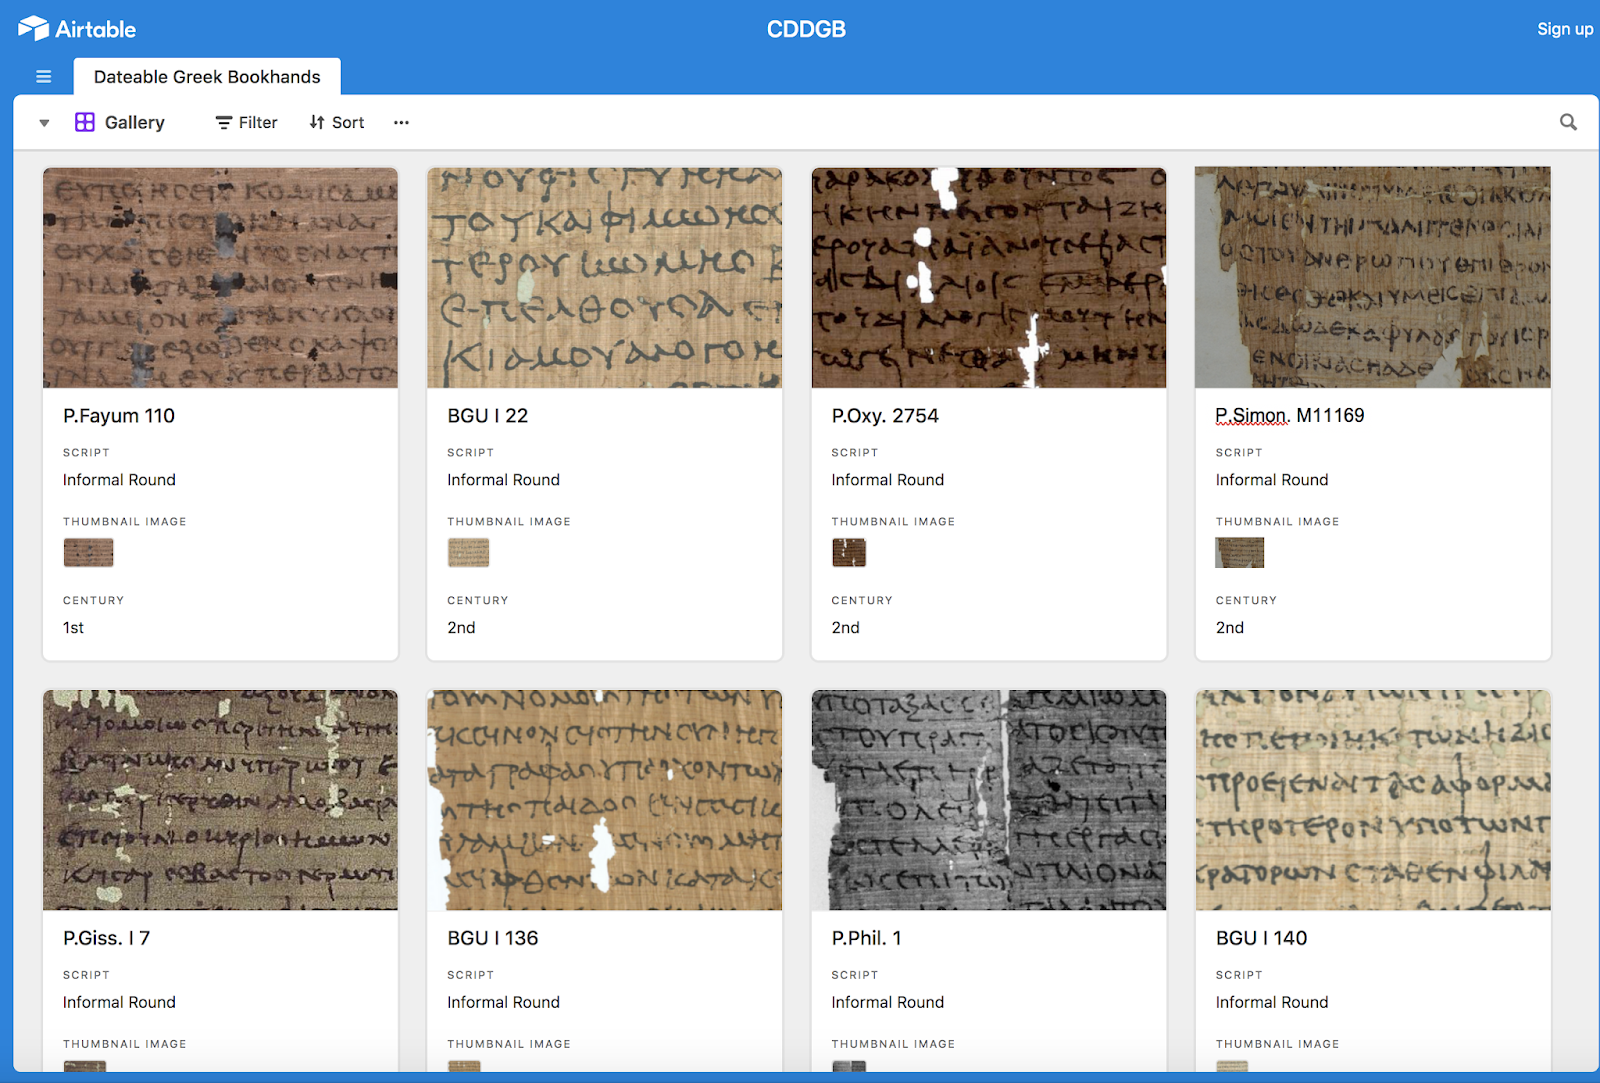The height and width of the screenshot is (1083, 1600).
Task: Click the CDDGB base title
Action: click(806, 29)
